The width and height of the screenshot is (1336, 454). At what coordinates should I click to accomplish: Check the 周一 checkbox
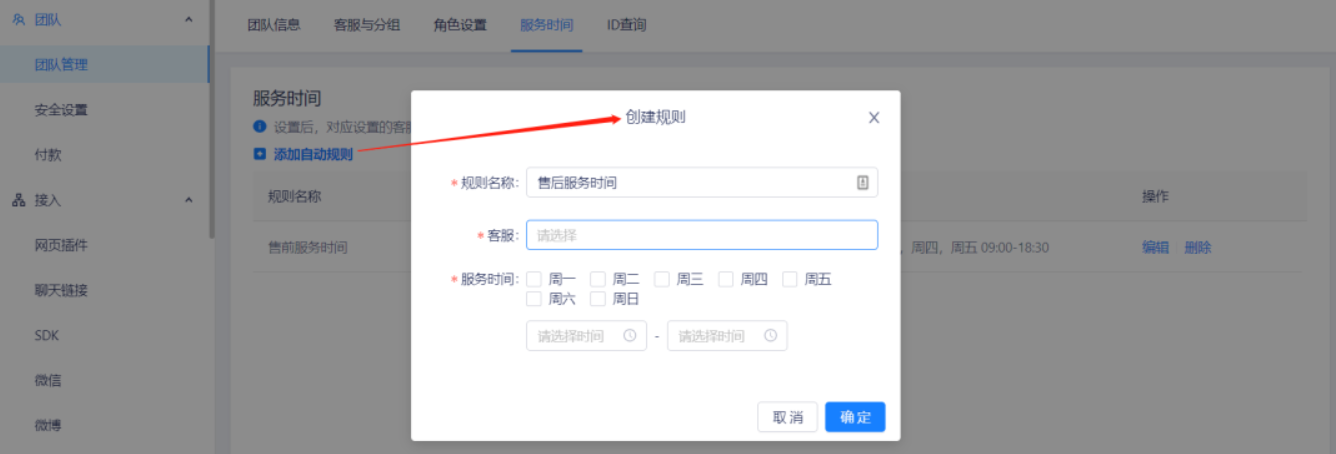click(535, 279)
